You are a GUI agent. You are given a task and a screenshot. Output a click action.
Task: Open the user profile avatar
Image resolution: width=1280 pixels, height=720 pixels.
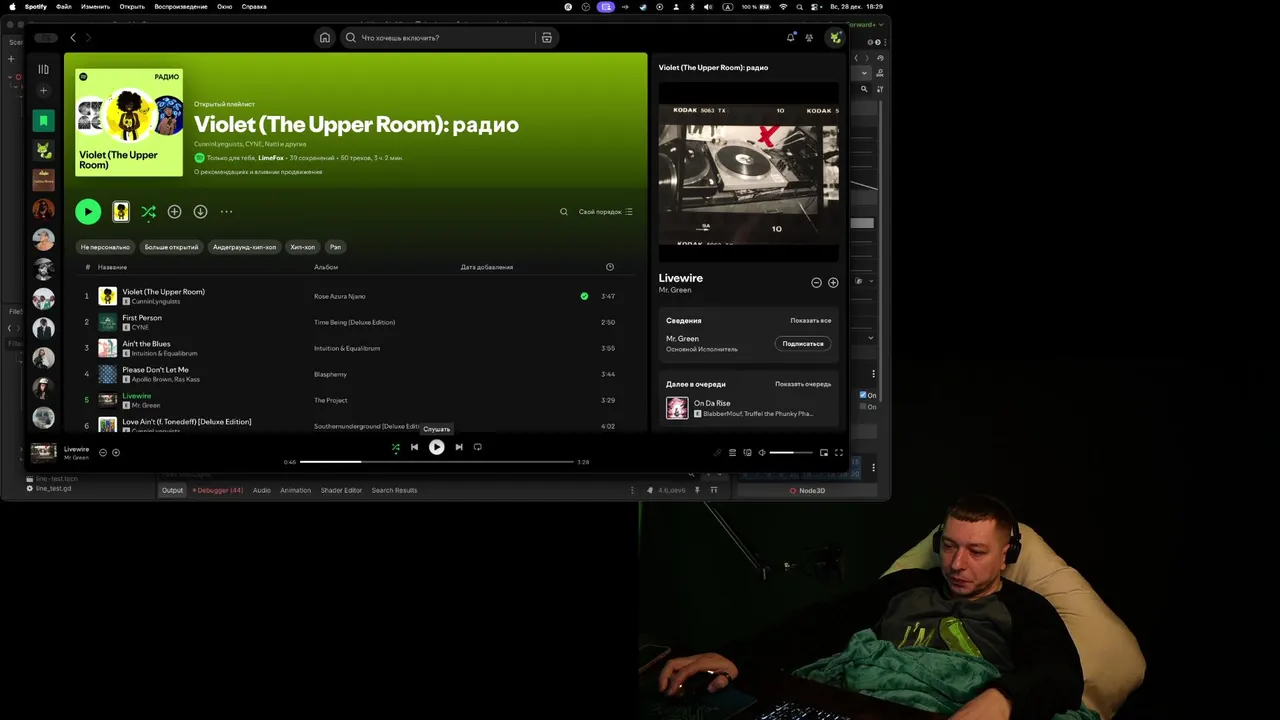pos(835,38)
